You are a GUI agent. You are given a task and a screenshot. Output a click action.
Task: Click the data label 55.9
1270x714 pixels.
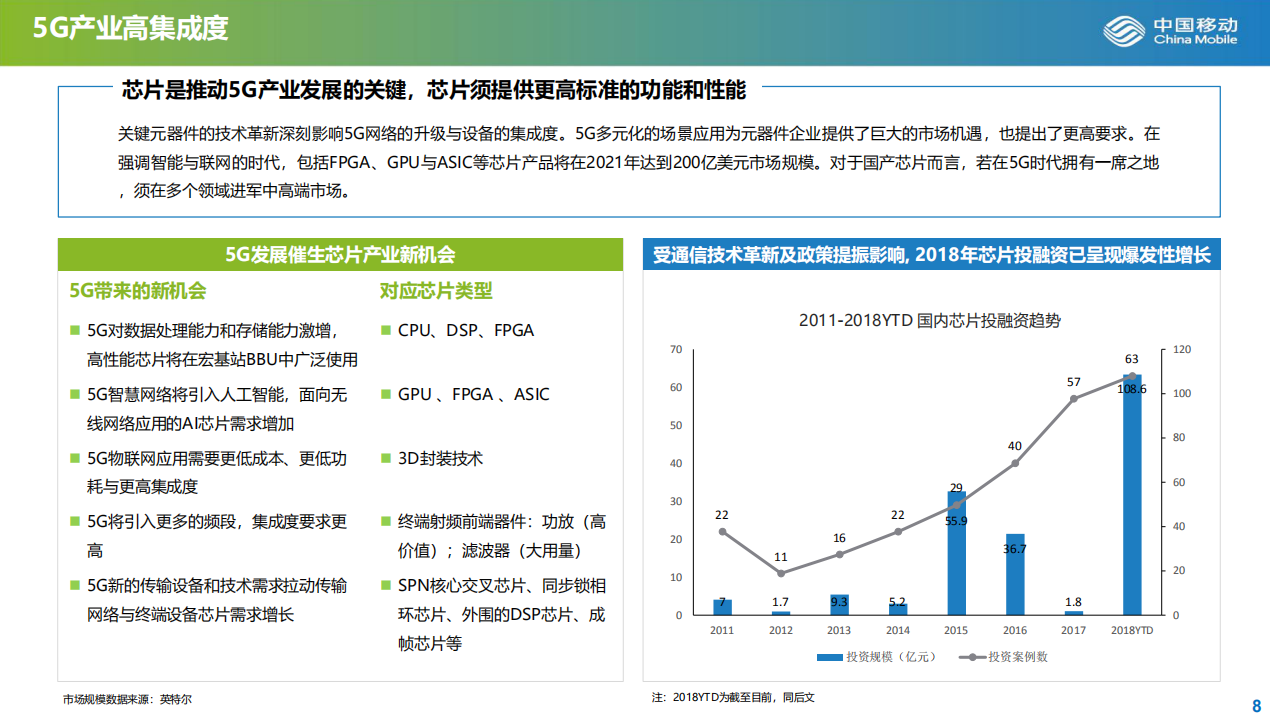pyautogui.click(x=956, y=520)
